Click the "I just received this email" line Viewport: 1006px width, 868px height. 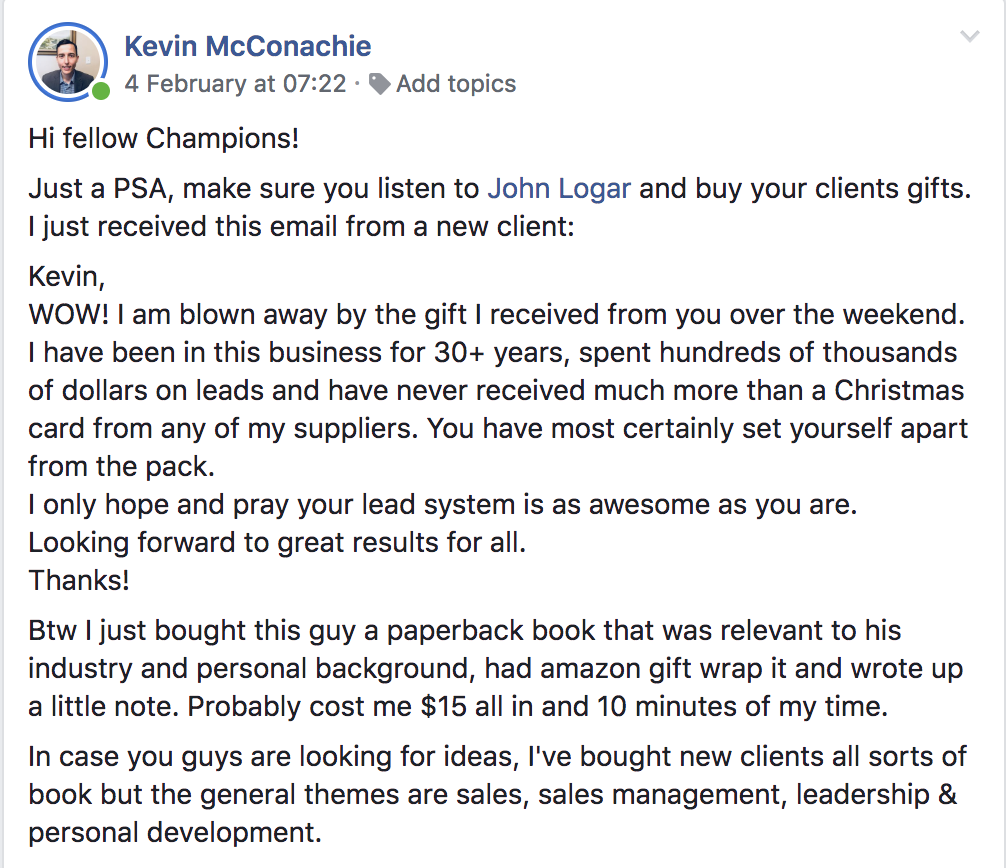301,227
